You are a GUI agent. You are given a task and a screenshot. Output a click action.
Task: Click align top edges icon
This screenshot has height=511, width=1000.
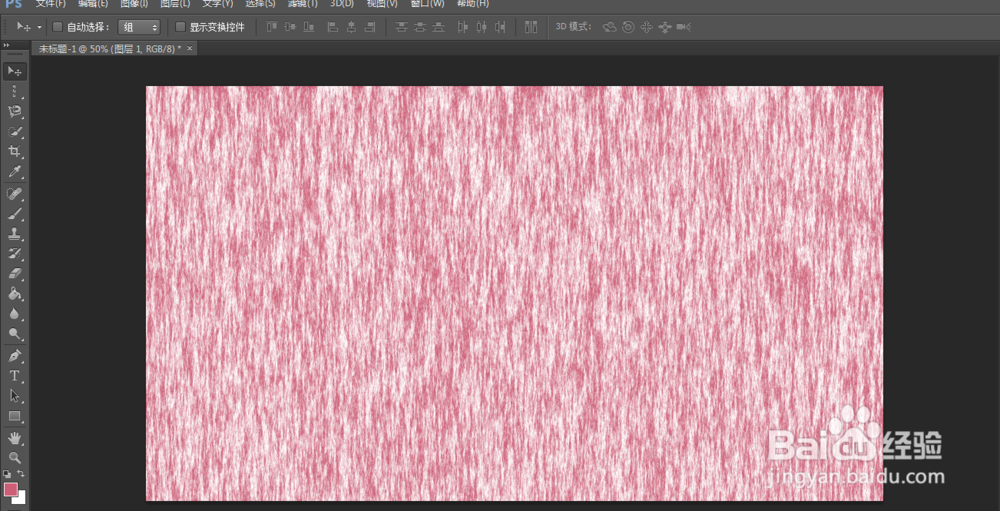tap(272, 27)
